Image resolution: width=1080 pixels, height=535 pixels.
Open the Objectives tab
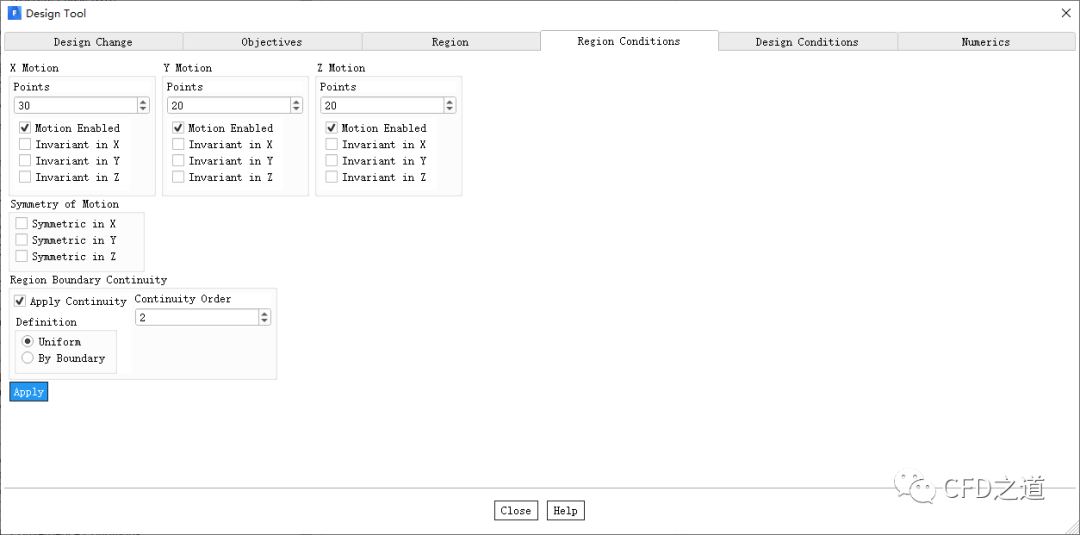[272, 42]
